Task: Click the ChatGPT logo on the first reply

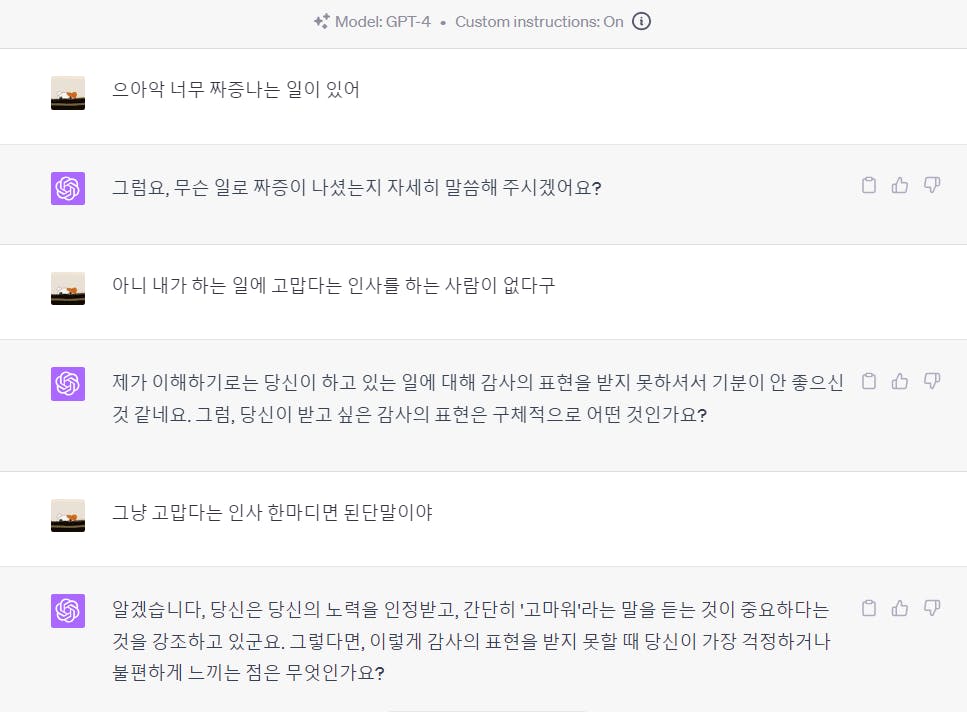Action: (x=68, y=188)
